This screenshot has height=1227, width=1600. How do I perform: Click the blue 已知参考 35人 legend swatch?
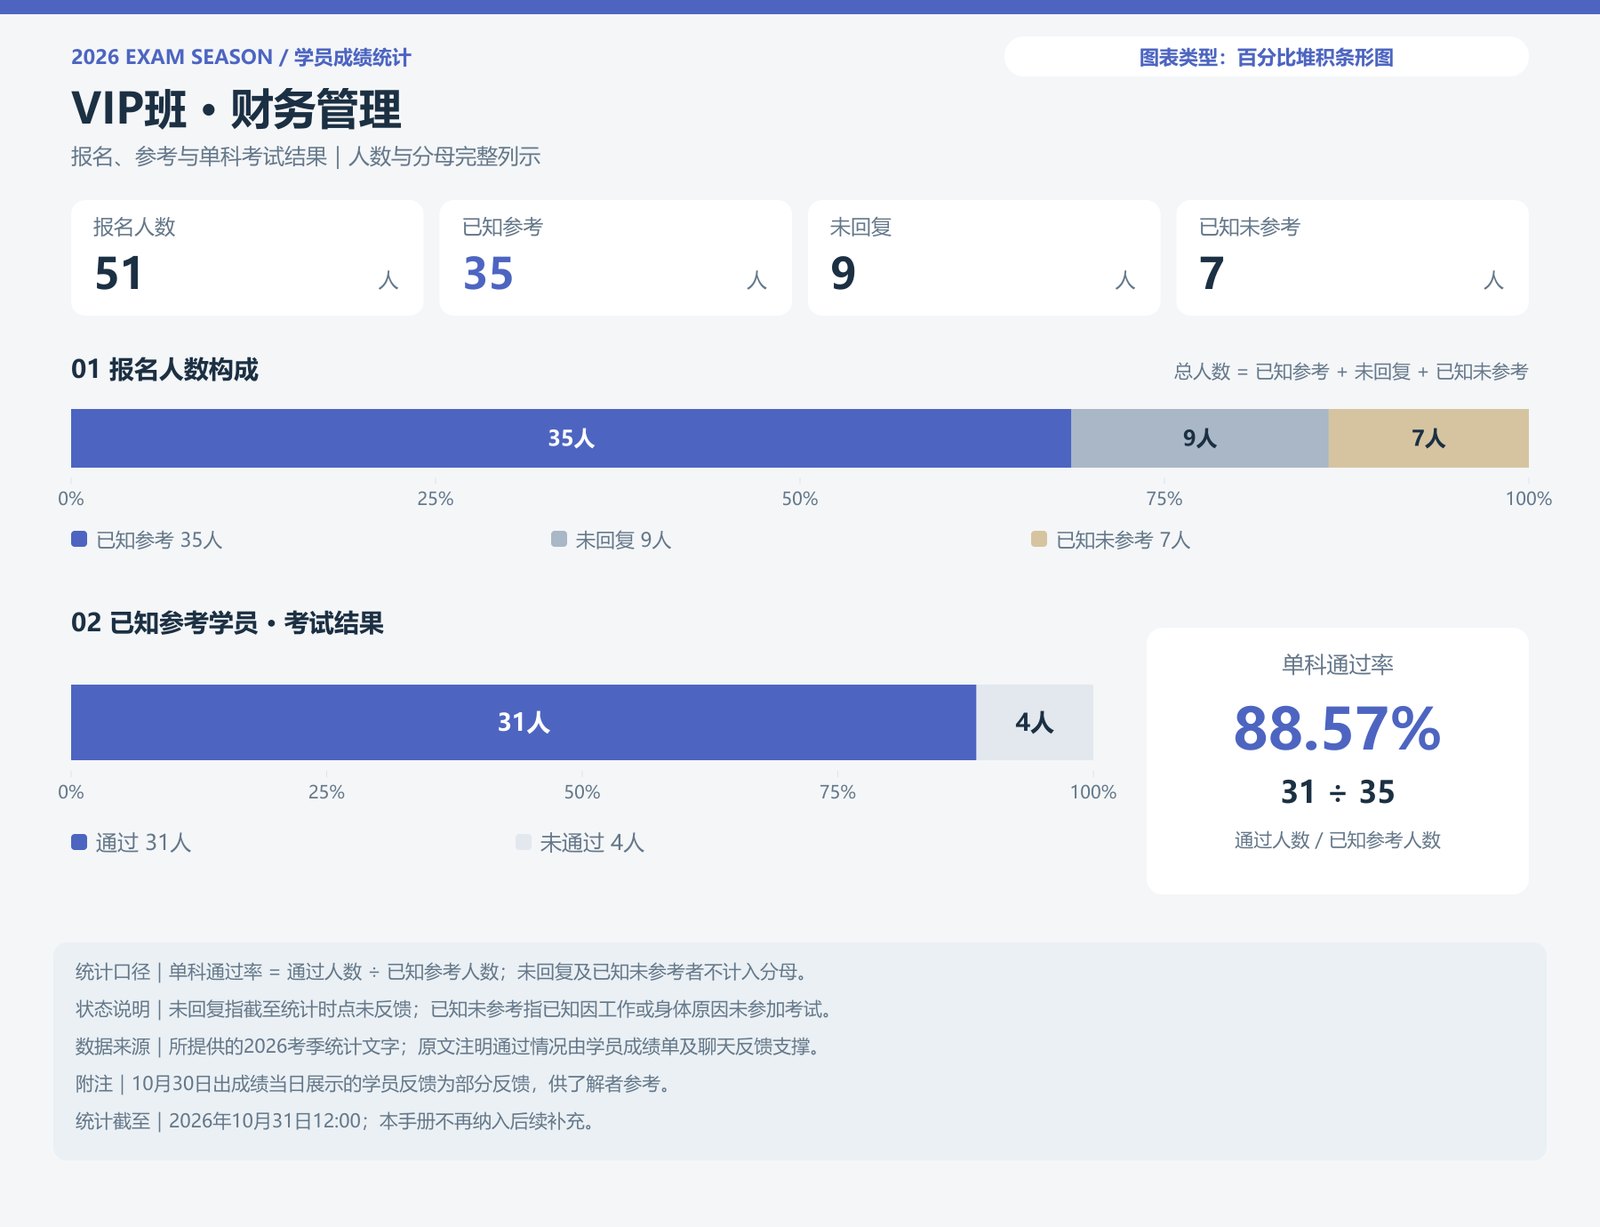79,539
